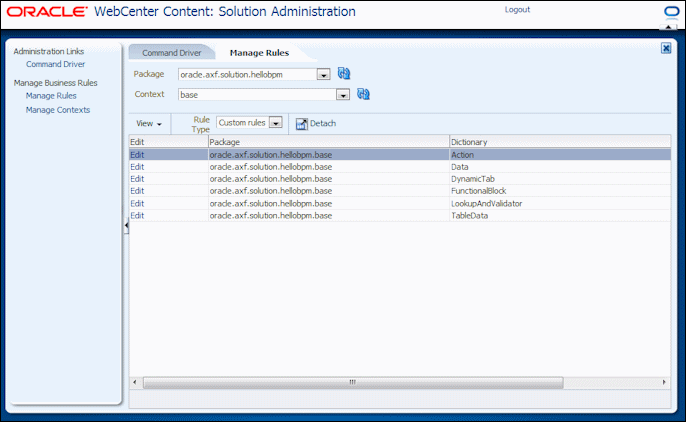This screenshot has height=422, width=686.
Task: Open Command Driver link in sidebar
Action: [x=56, y=64]
